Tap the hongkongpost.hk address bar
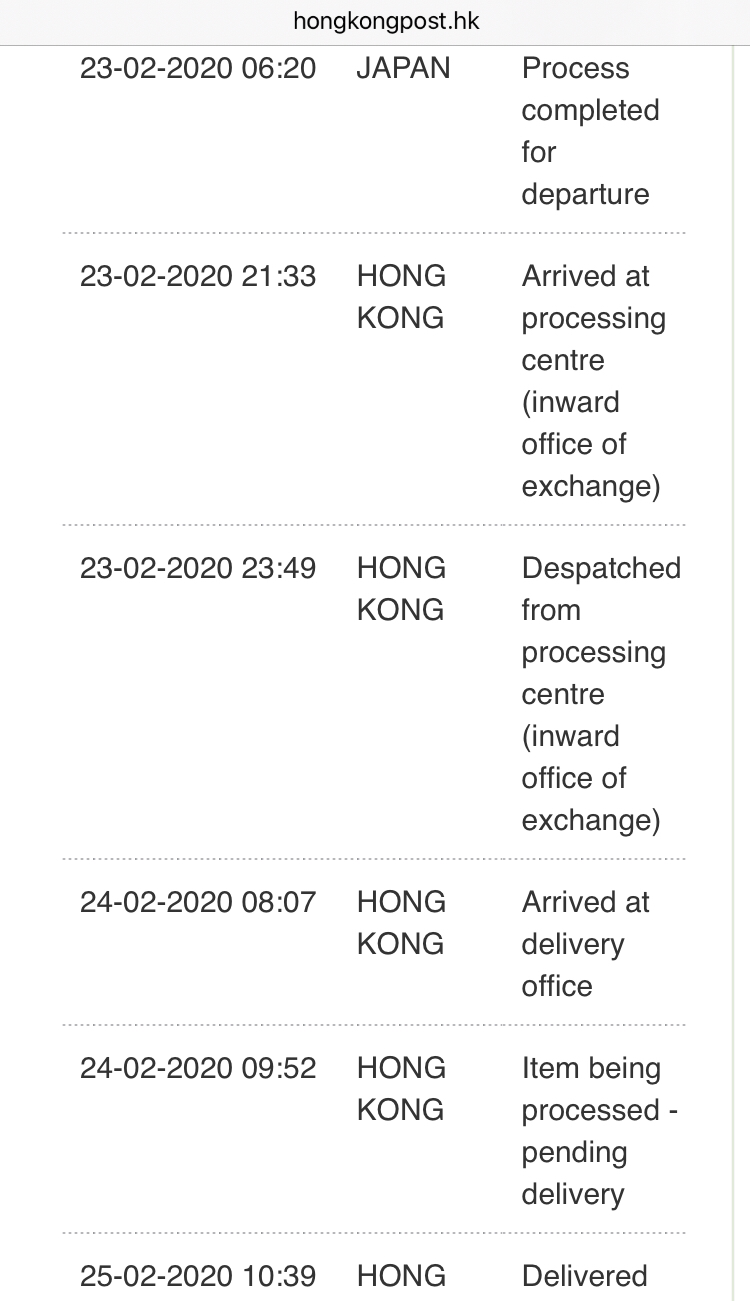 click(386, 21)
